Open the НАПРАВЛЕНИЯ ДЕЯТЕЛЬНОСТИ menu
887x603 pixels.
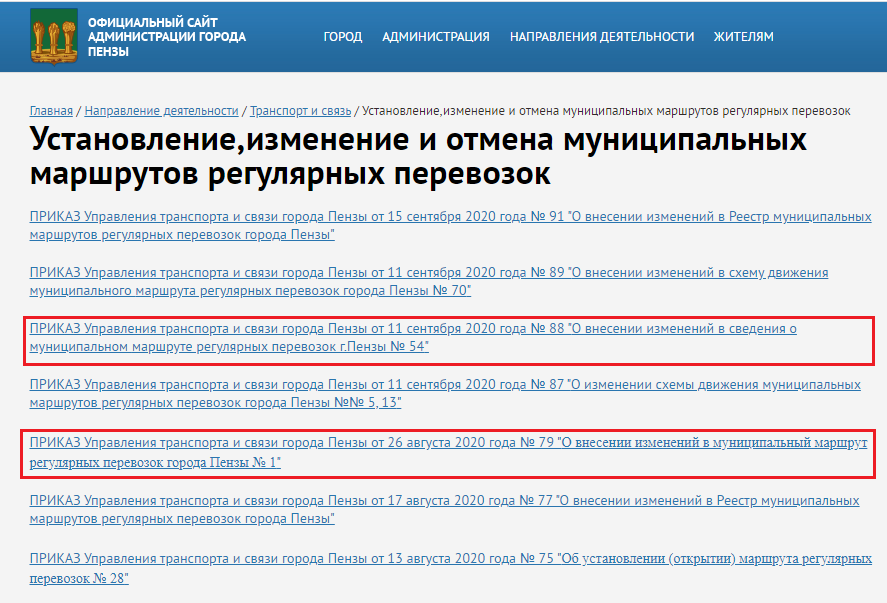pos(602,37)
